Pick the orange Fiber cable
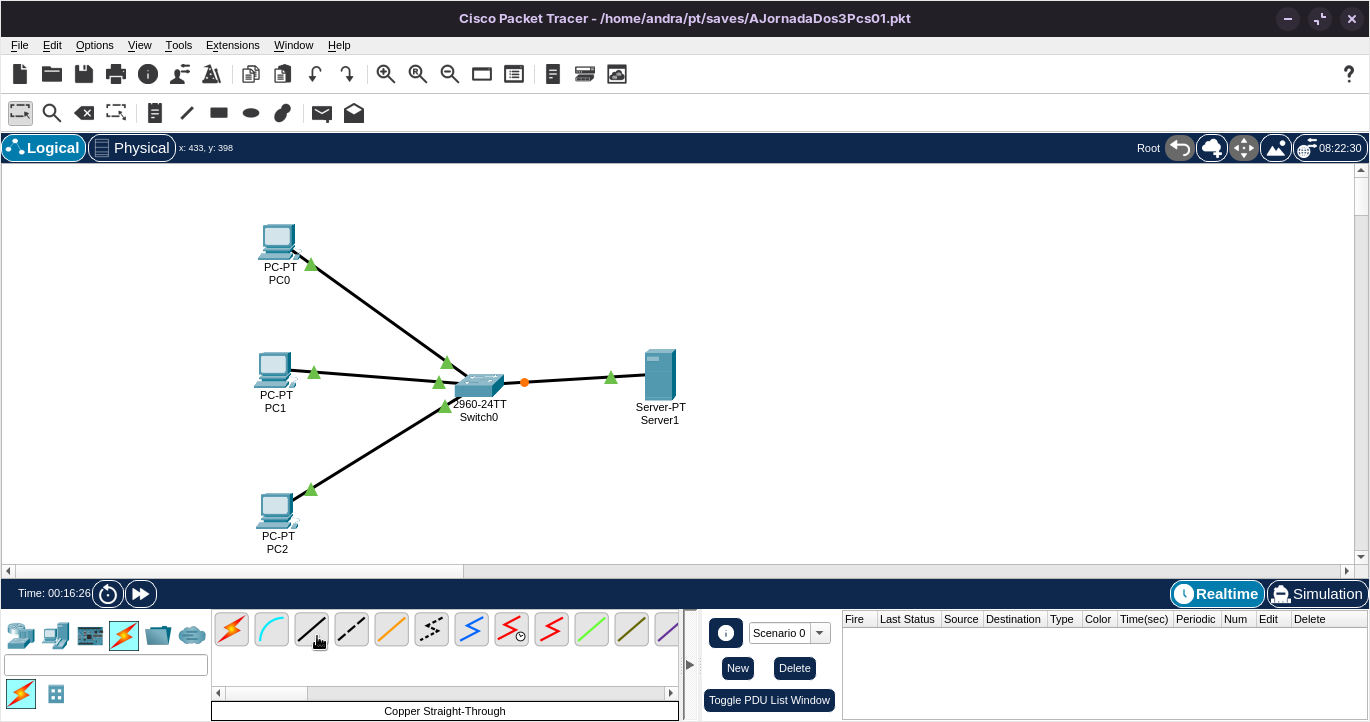This screenshot has height=722, width=1370. click(x=392, y=629)
